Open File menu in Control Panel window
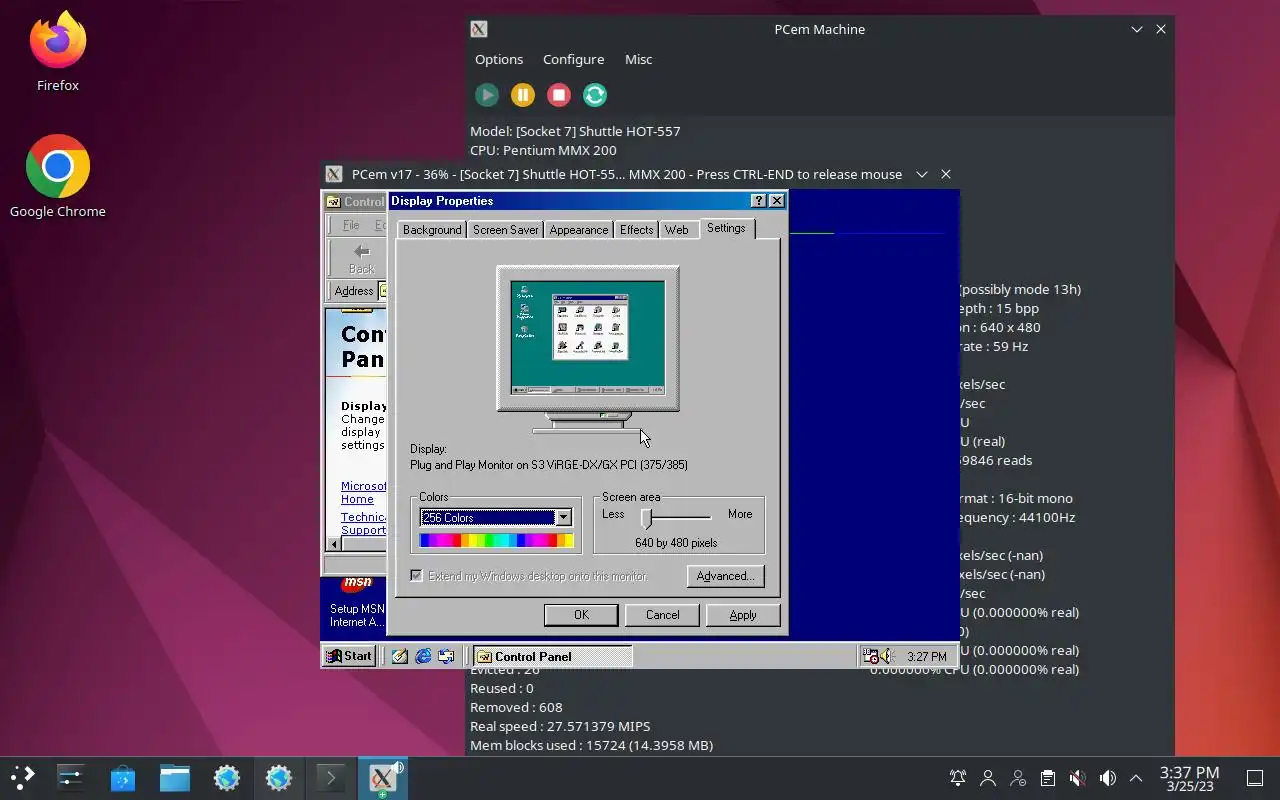 (x=351, y=225)
